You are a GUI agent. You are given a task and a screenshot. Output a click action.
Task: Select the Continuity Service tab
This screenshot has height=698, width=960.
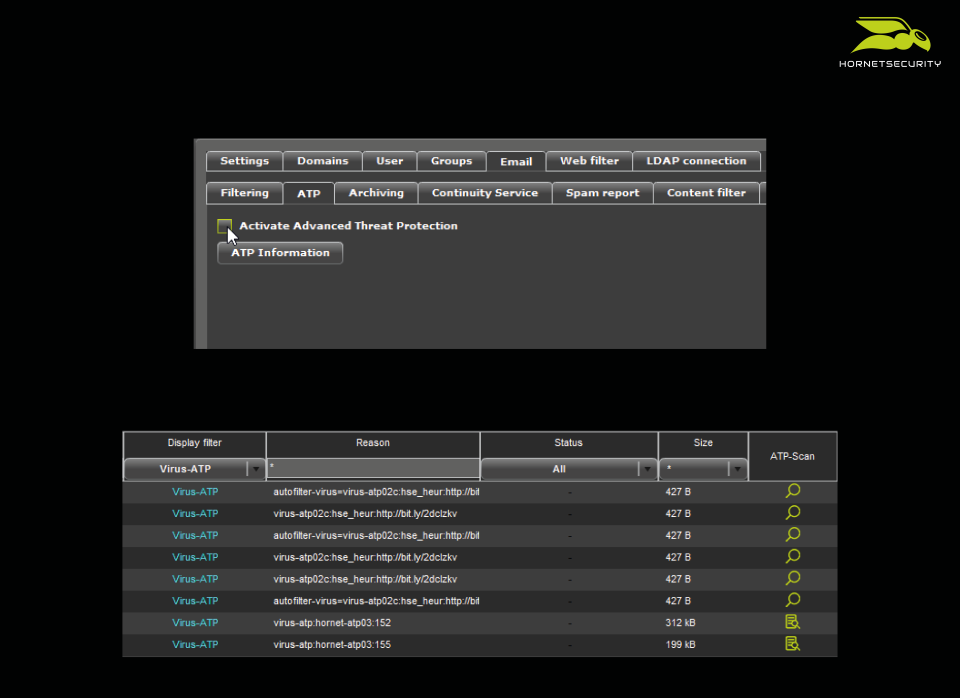(484, 193)
